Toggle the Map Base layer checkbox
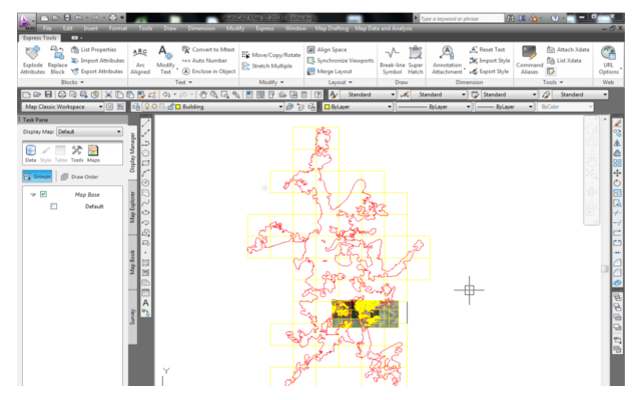This screenshot has height=400, width=640. pyautogui.click(x=44, y=194)
